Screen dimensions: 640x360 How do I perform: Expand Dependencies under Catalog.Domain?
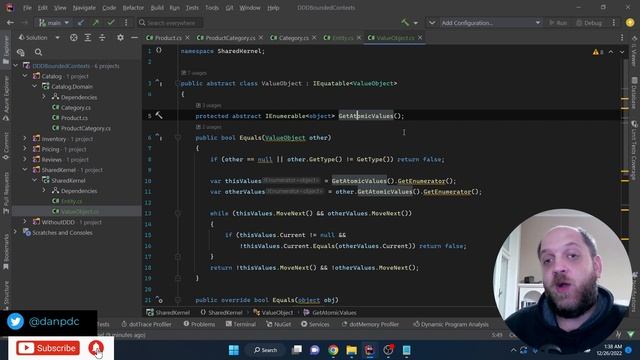point(44,97)
